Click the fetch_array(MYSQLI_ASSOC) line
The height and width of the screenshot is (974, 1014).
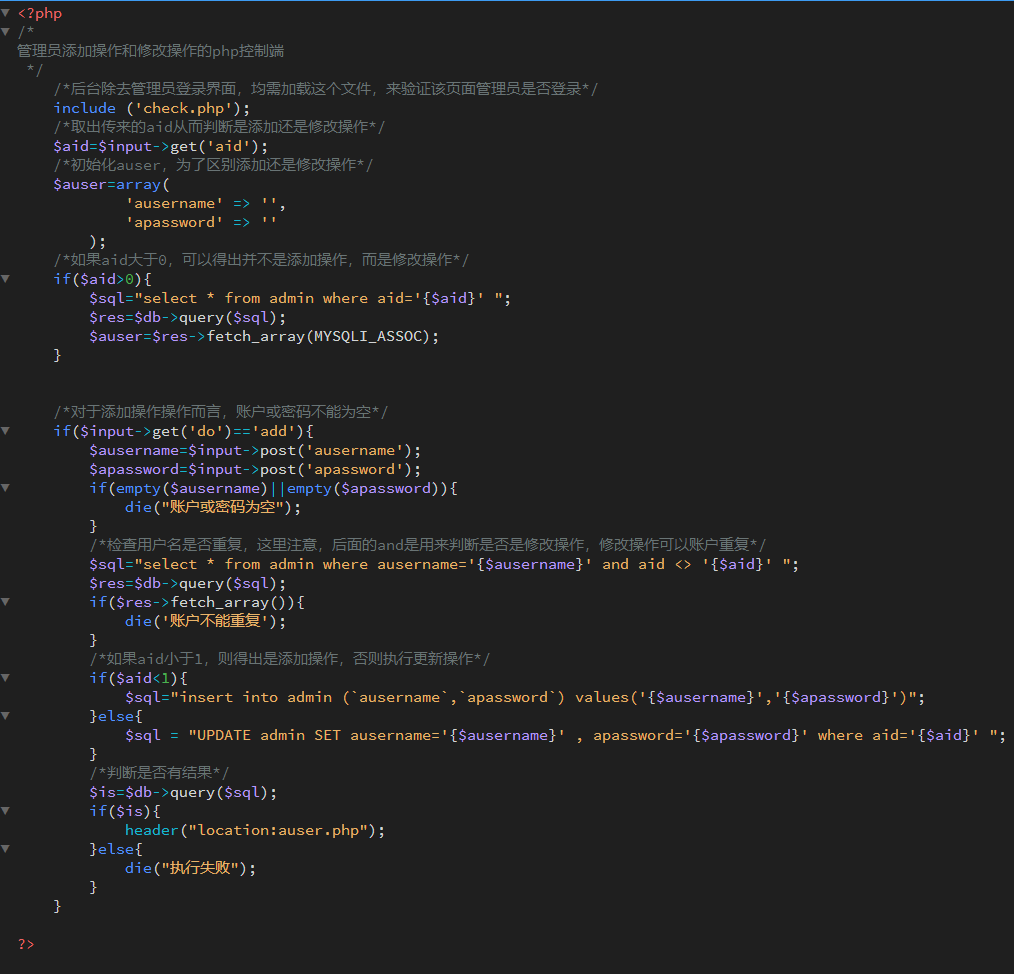click(264, 336)
